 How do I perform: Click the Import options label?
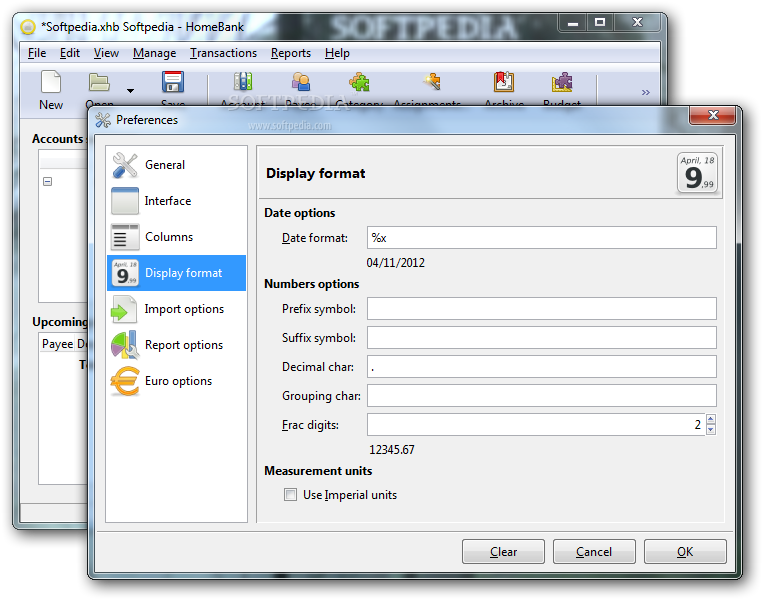click(x=184, y=309)
